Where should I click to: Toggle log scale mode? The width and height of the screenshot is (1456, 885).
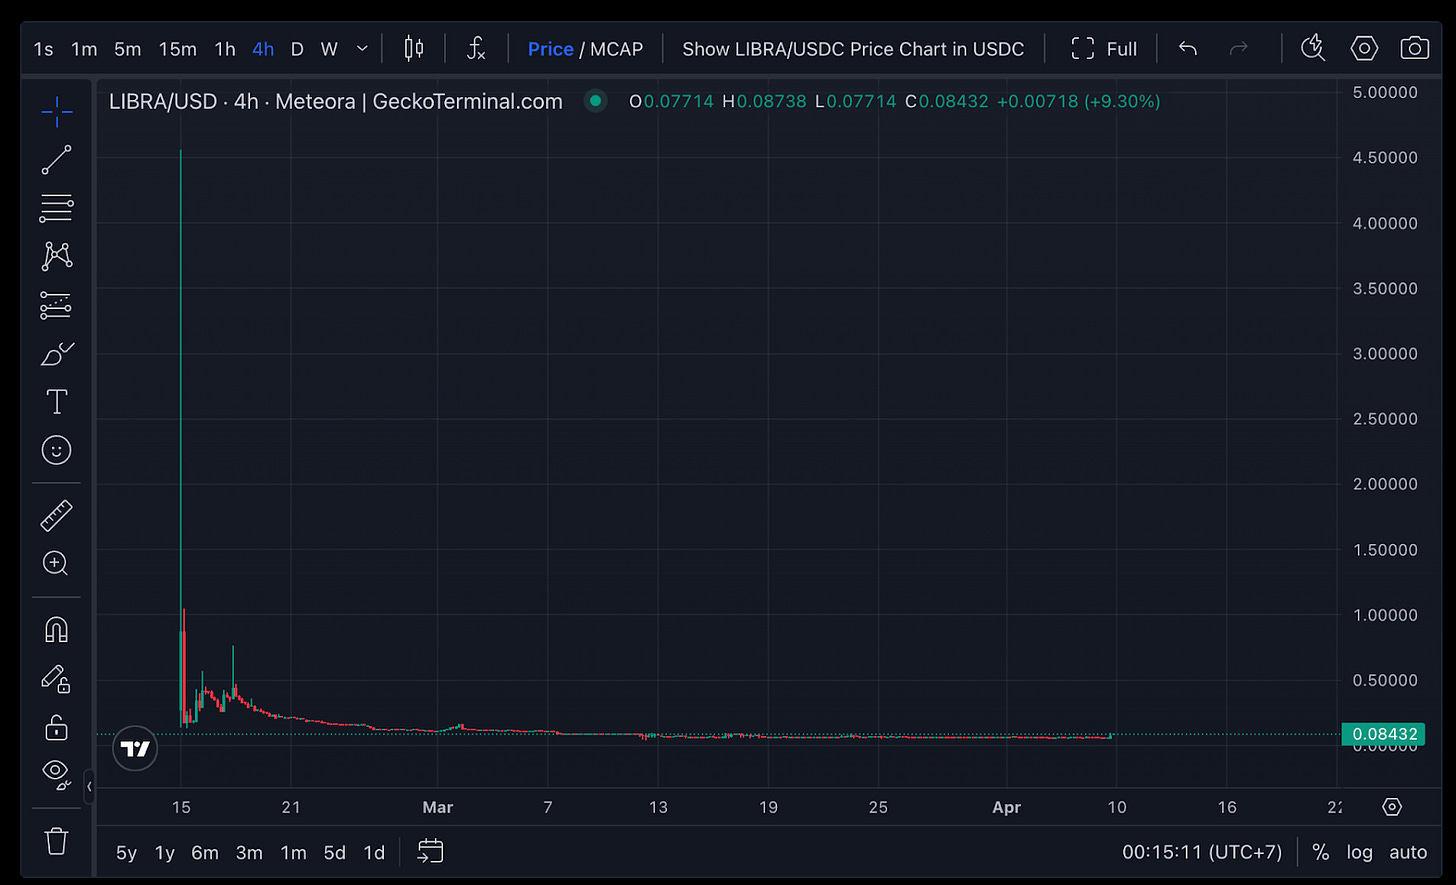tap(1359, 853)
